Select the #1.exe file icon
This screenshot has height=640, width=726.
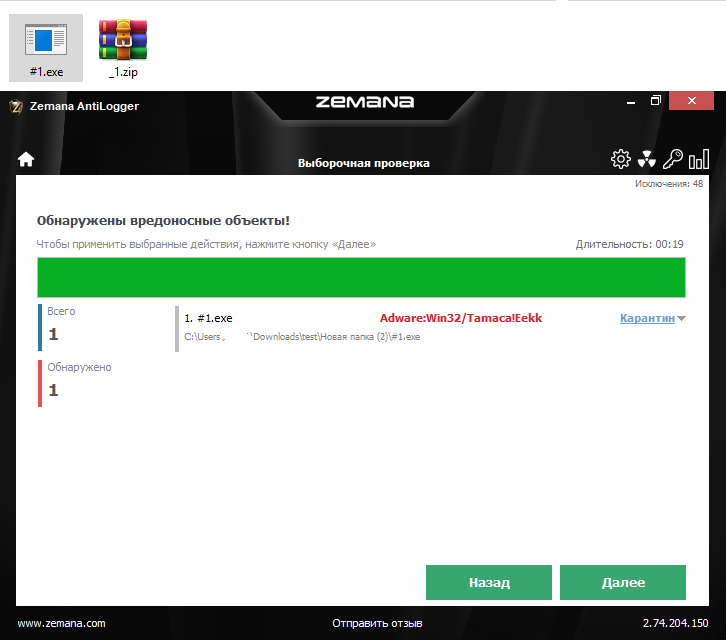click(46, 48)
